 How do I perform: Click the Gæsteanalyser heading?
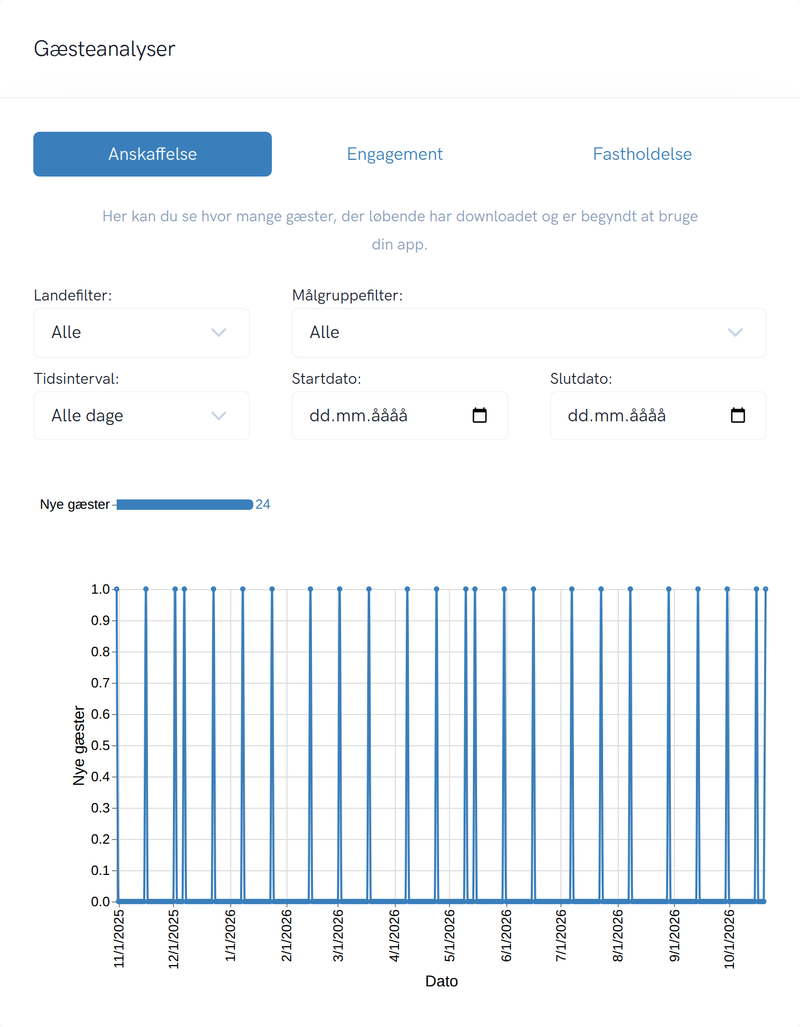point(104,49)
